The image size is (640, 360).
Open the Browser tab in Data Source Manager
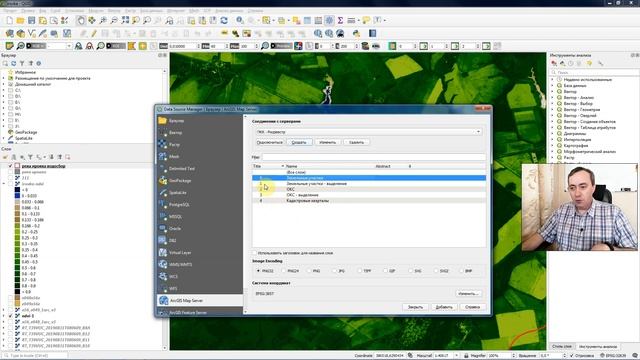tap(200, 121)
